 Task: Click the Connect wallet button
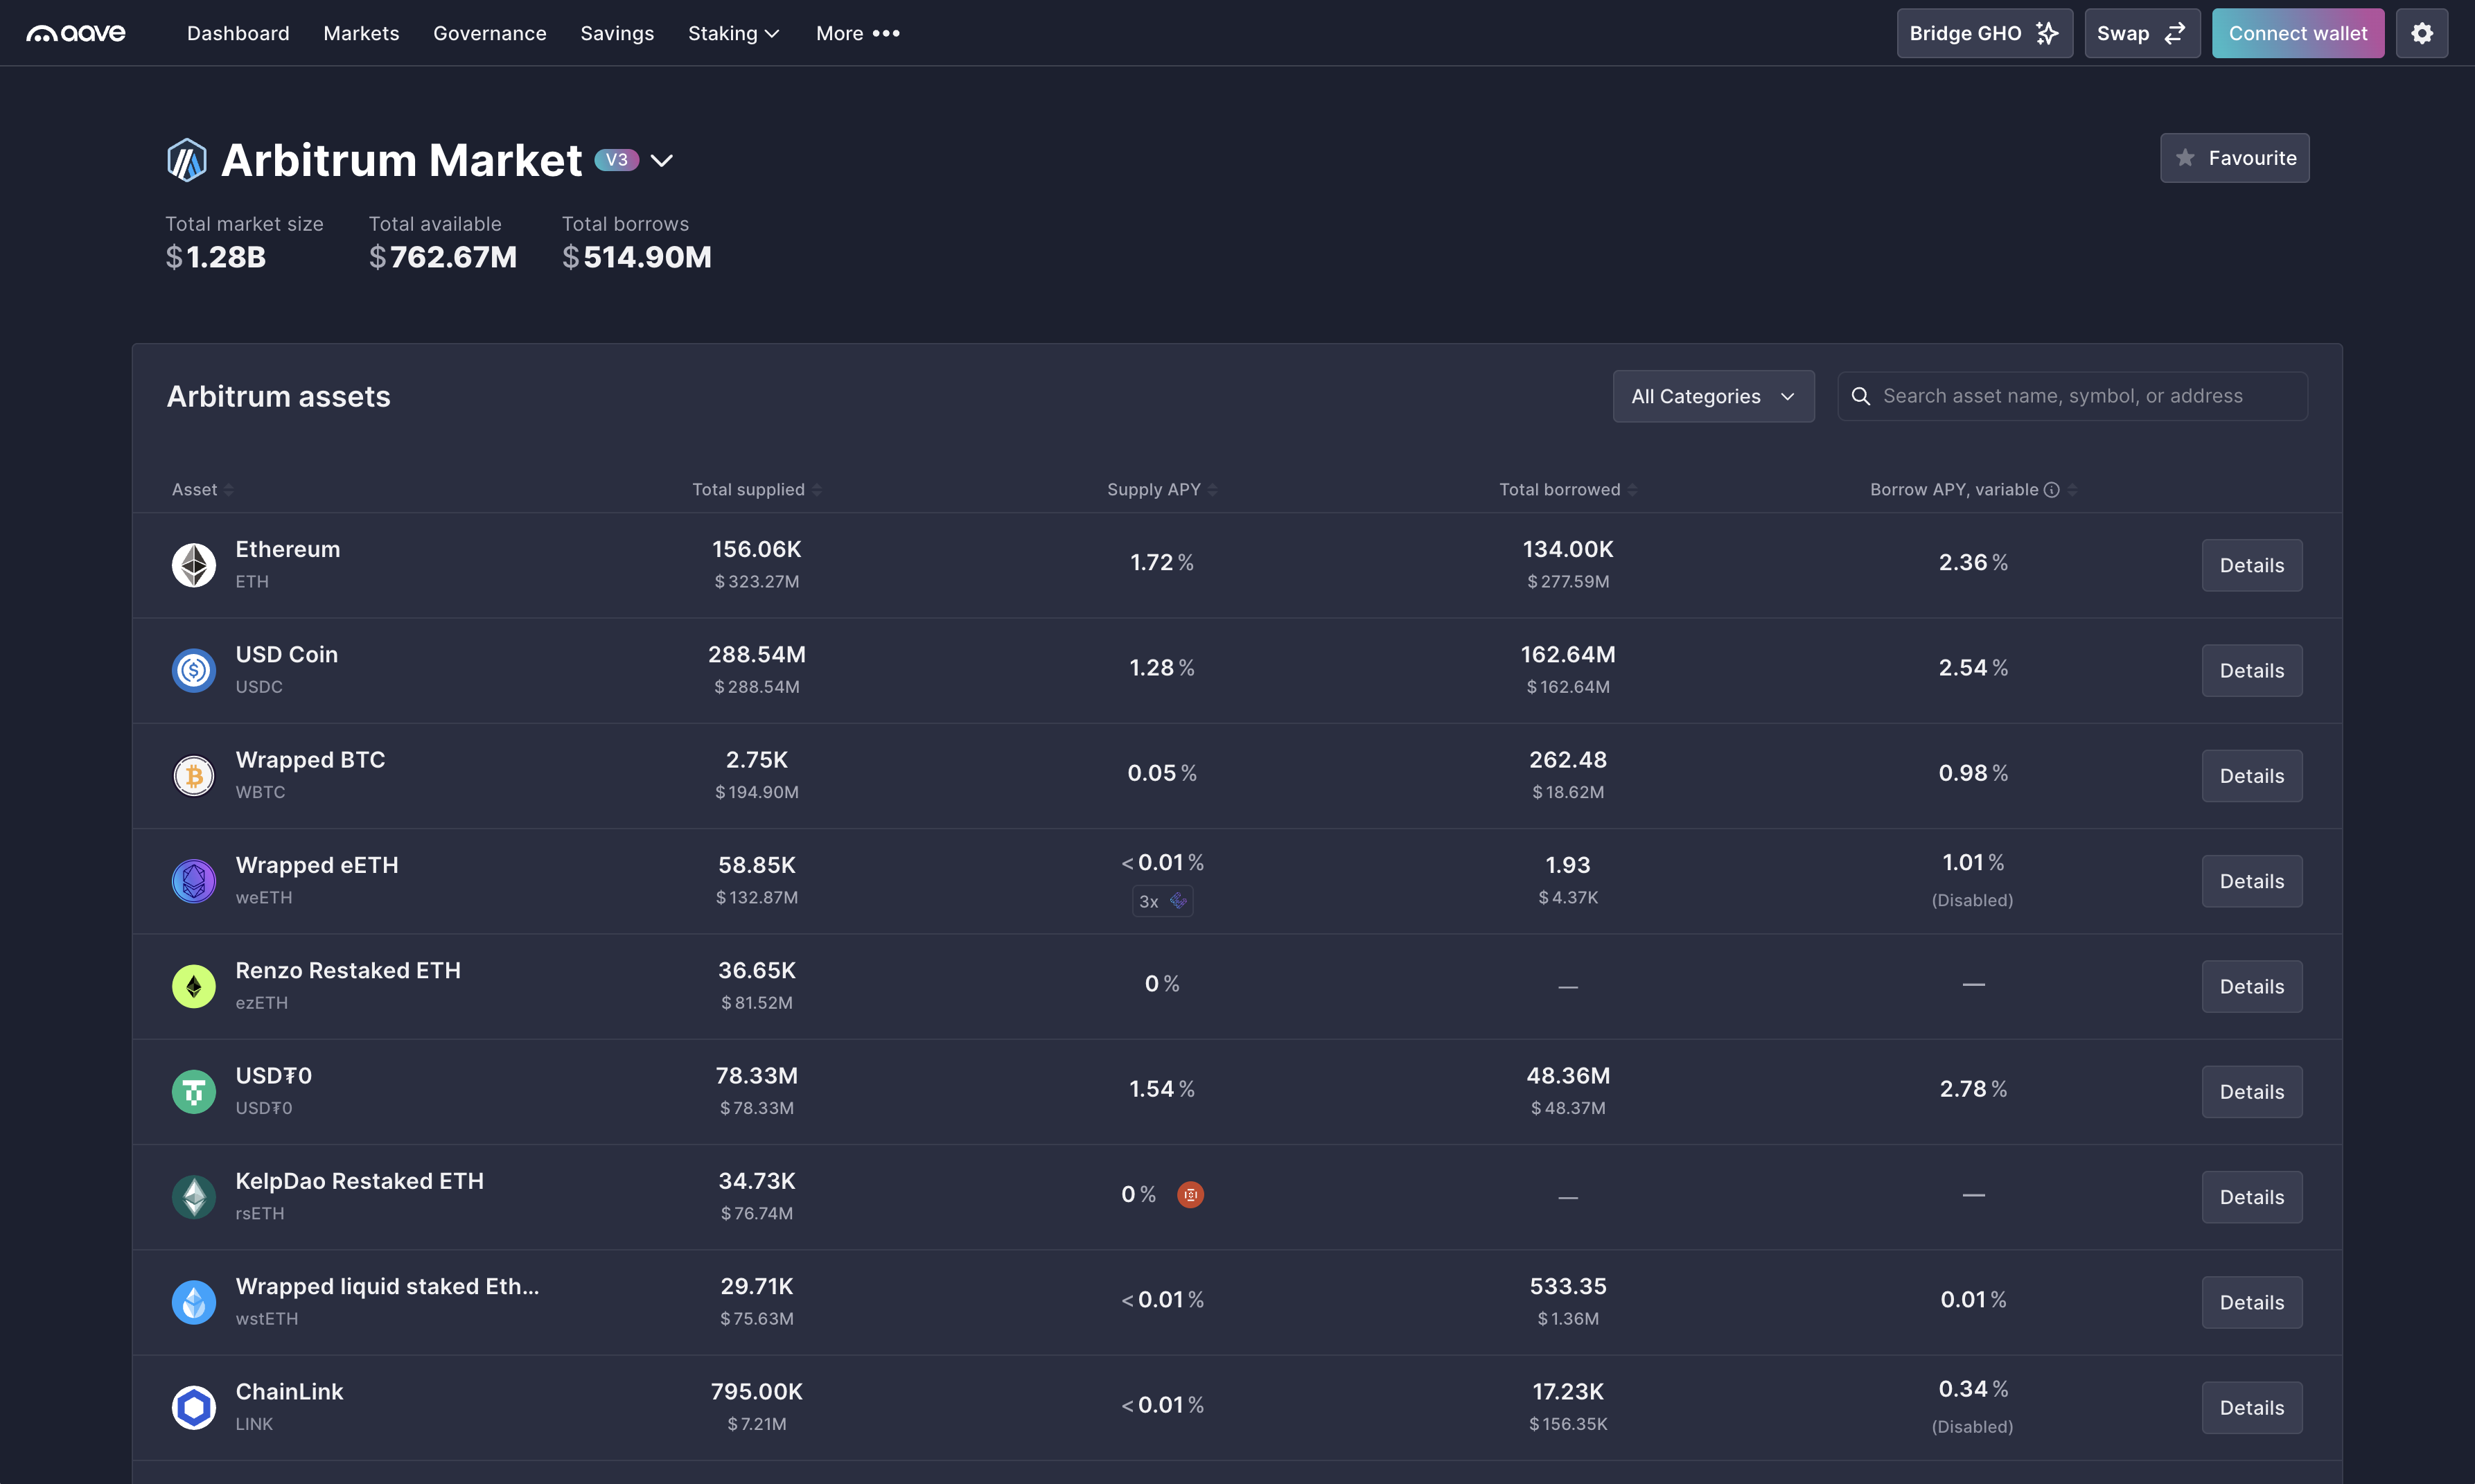pyautogui.click(x=2297, y=32)
